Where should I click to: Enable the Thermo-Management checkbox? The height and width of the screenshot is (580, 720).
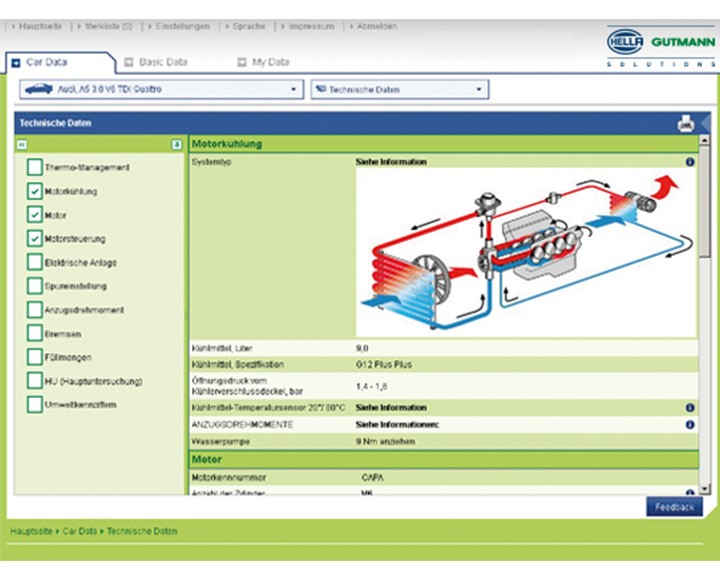pyautogui.click(x=35, y=167)
